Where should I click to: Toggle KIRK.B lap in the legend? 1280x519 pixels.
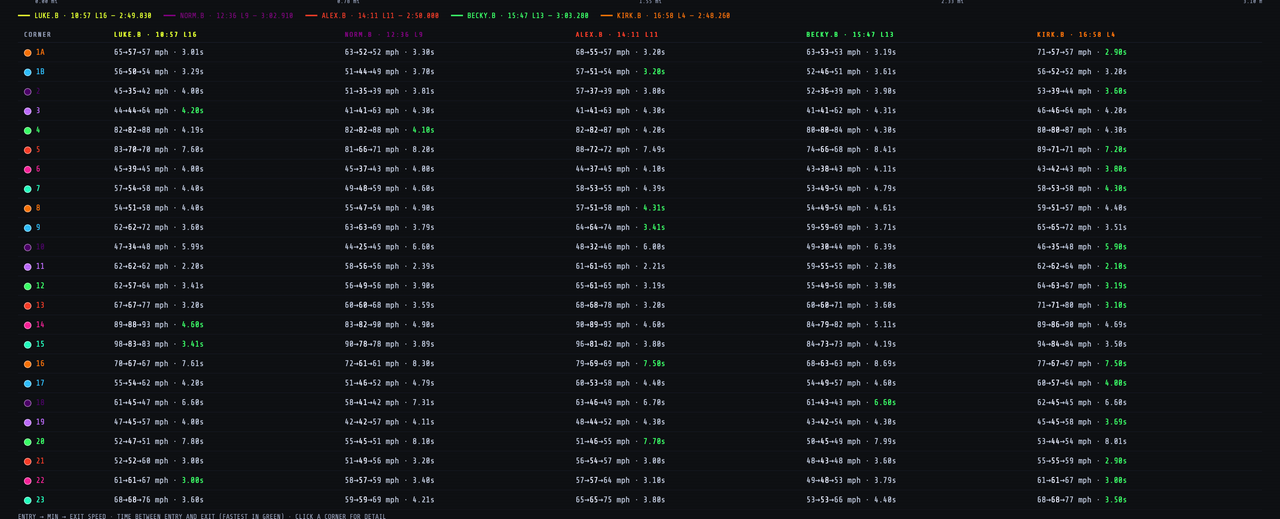[x=666, y=16]
